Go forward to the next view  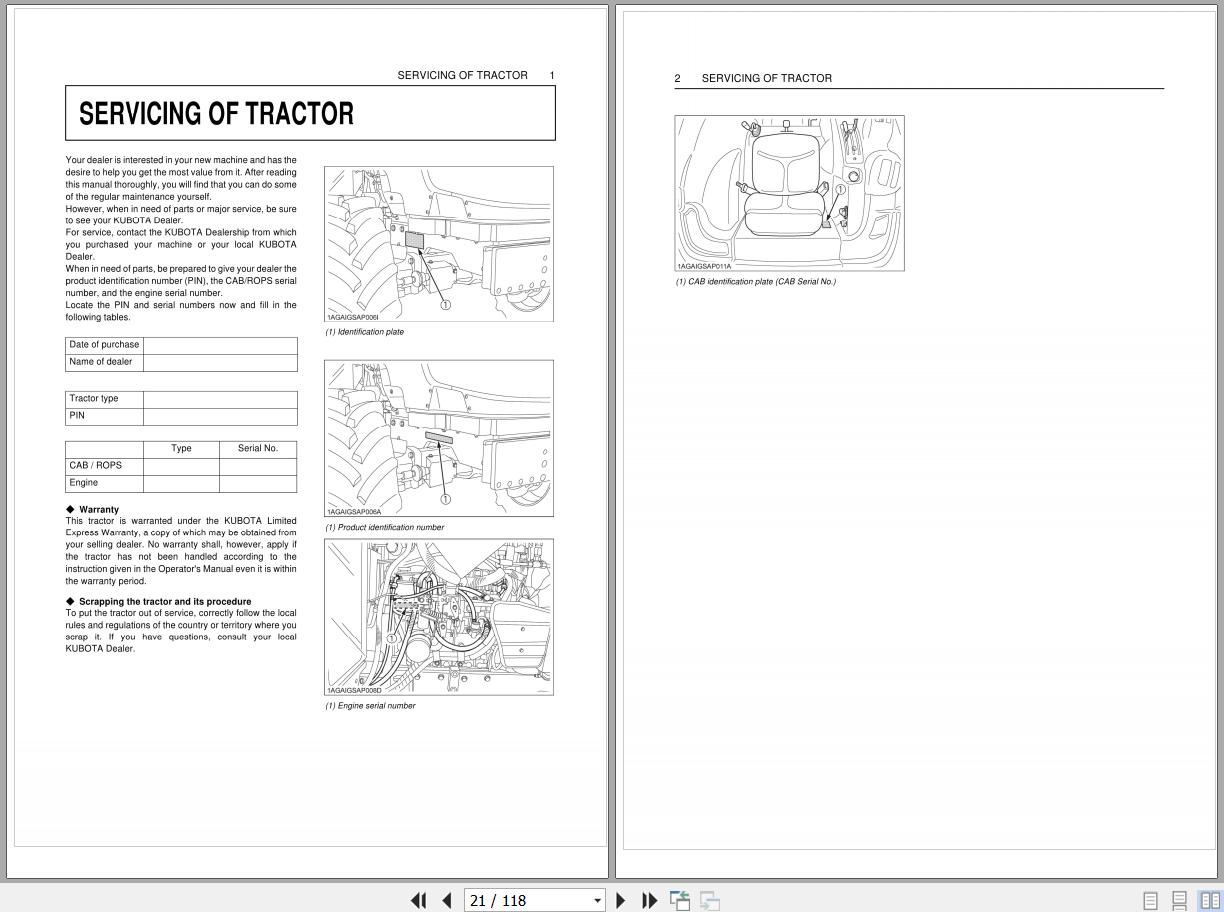(x=709, y=900)
